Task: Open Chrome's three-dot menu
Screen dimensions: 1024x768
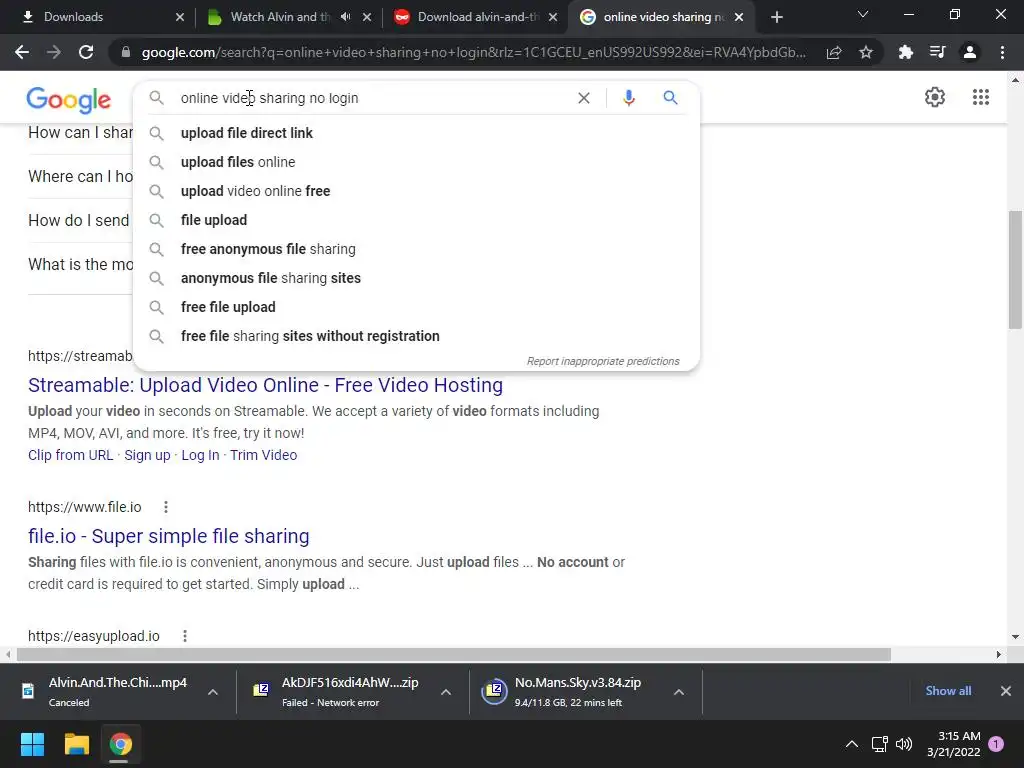Action: coord(1002,52)
